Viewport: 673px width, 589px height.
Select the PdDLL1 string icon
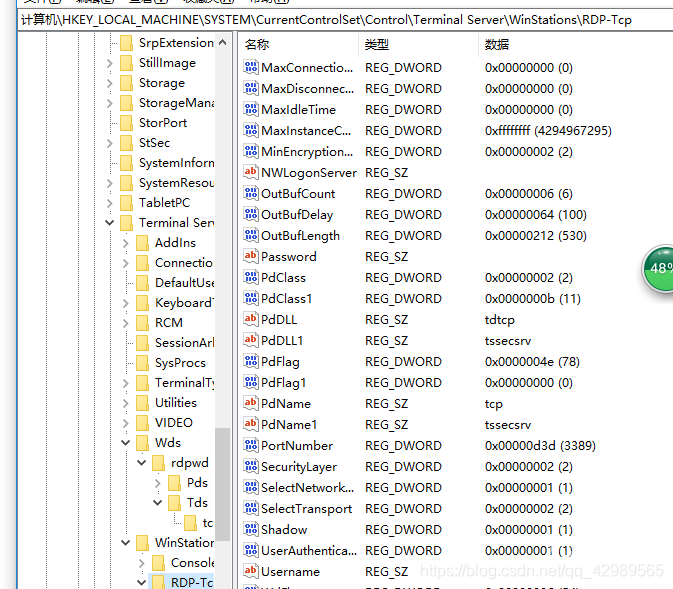pyautogui.click(x=251, y=340)
